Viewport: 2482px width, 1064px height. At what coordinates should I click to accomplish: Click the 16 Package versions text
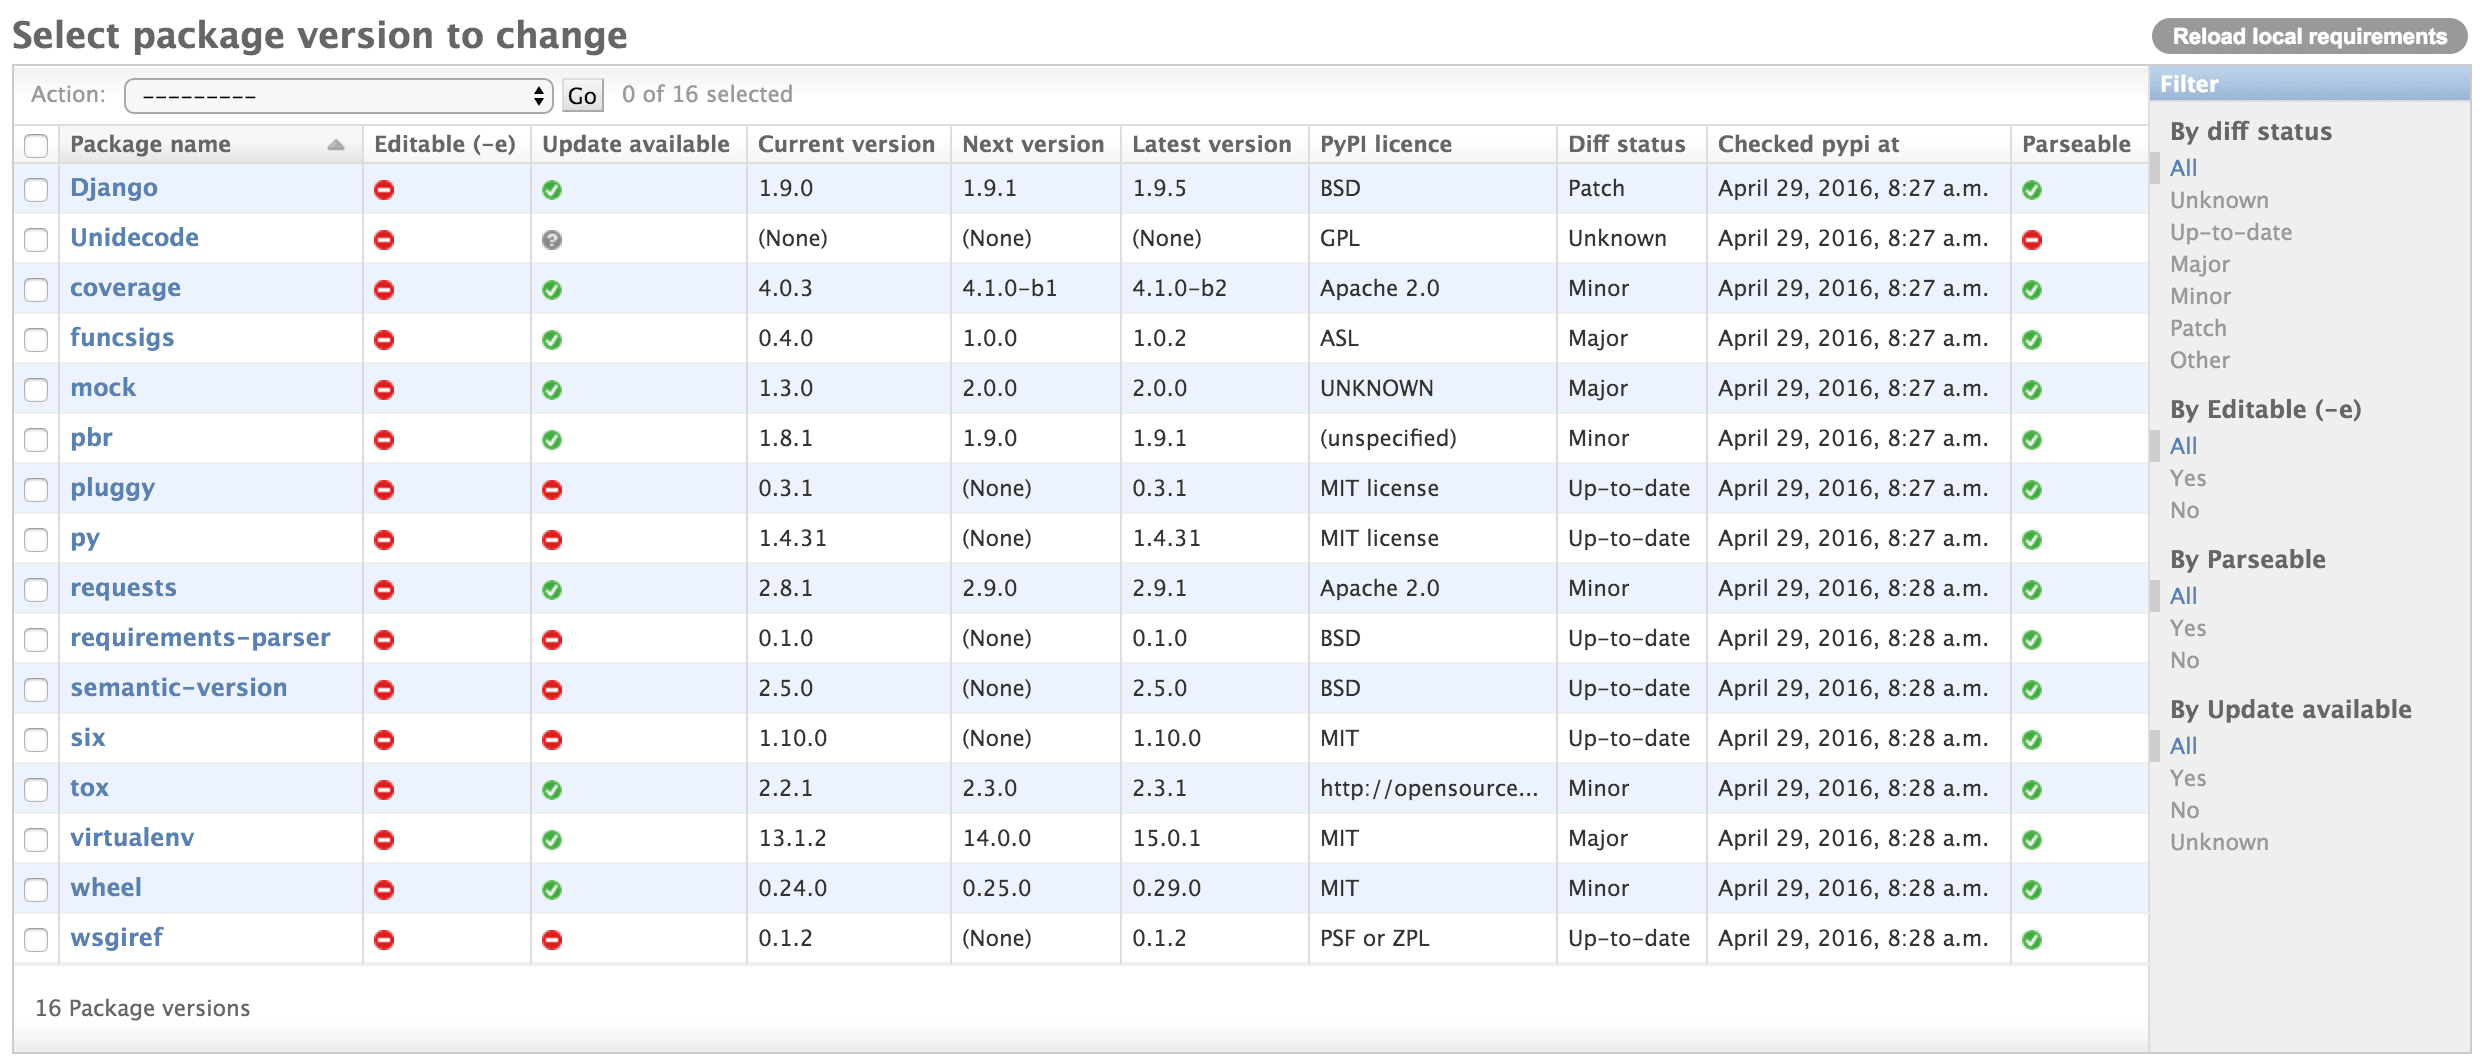142,1008
